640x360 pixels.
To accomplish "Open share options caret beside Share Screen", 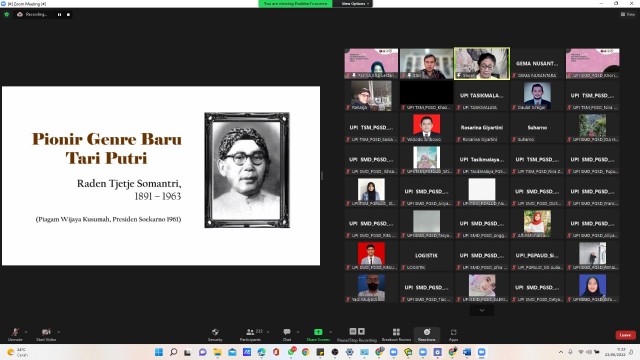I will click(x=331, y=332).
